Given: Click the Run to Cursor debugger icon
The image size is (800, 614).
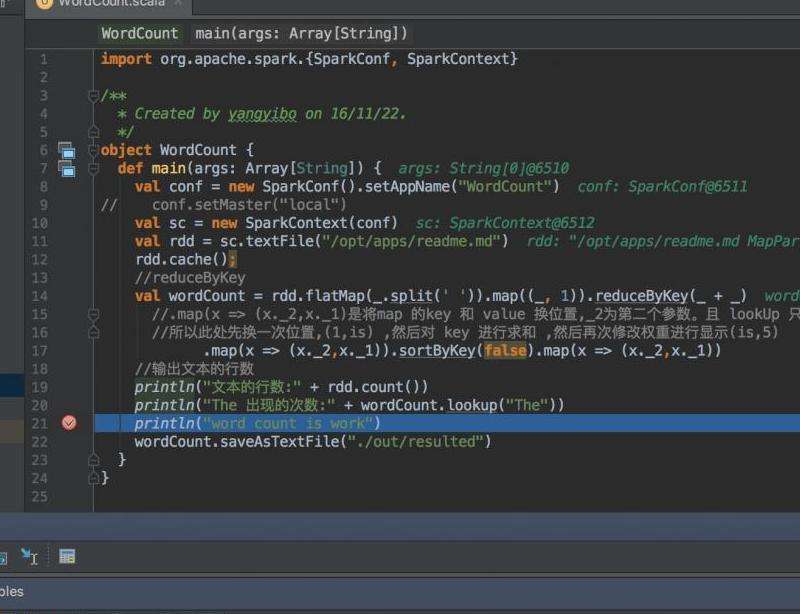Looking at the screenshot, I should tap(29, 557).
